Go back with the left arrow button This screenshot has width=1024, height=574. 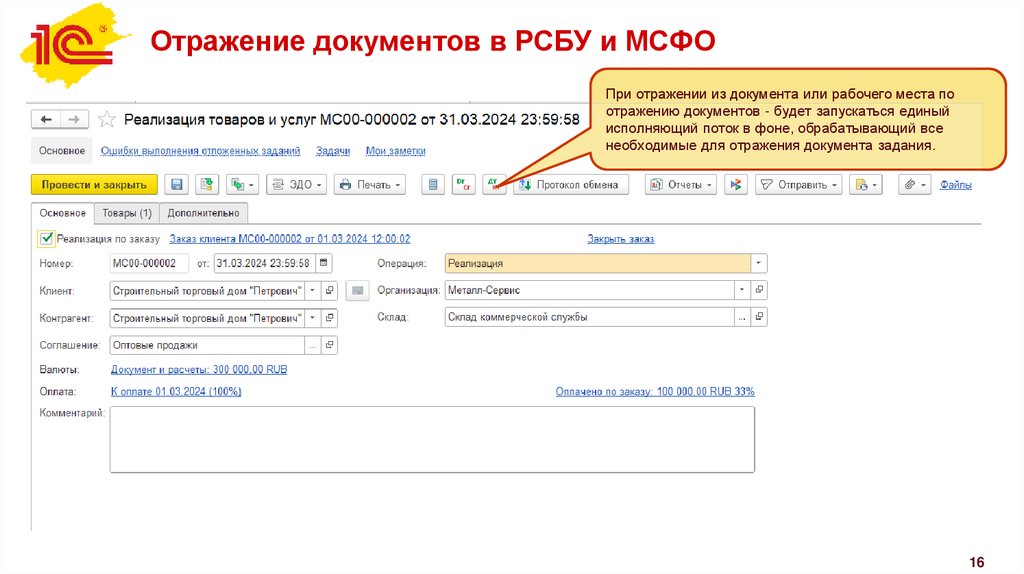[x=46, y=120]
